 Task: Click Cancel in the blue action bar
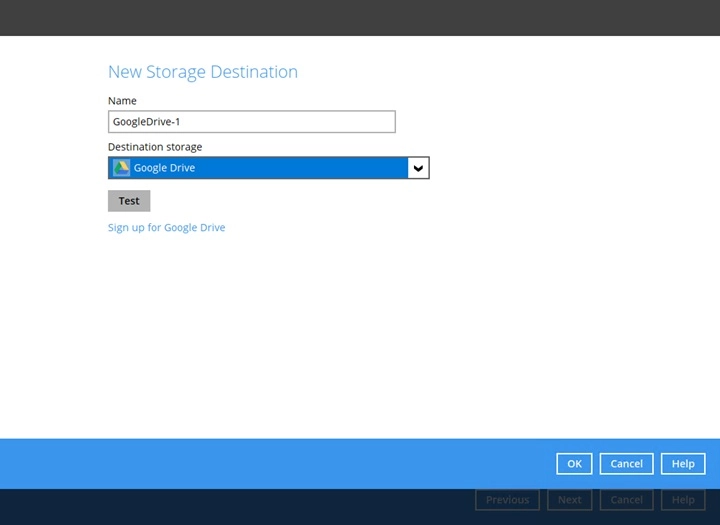pyautogui.click(x=626, y=464)
